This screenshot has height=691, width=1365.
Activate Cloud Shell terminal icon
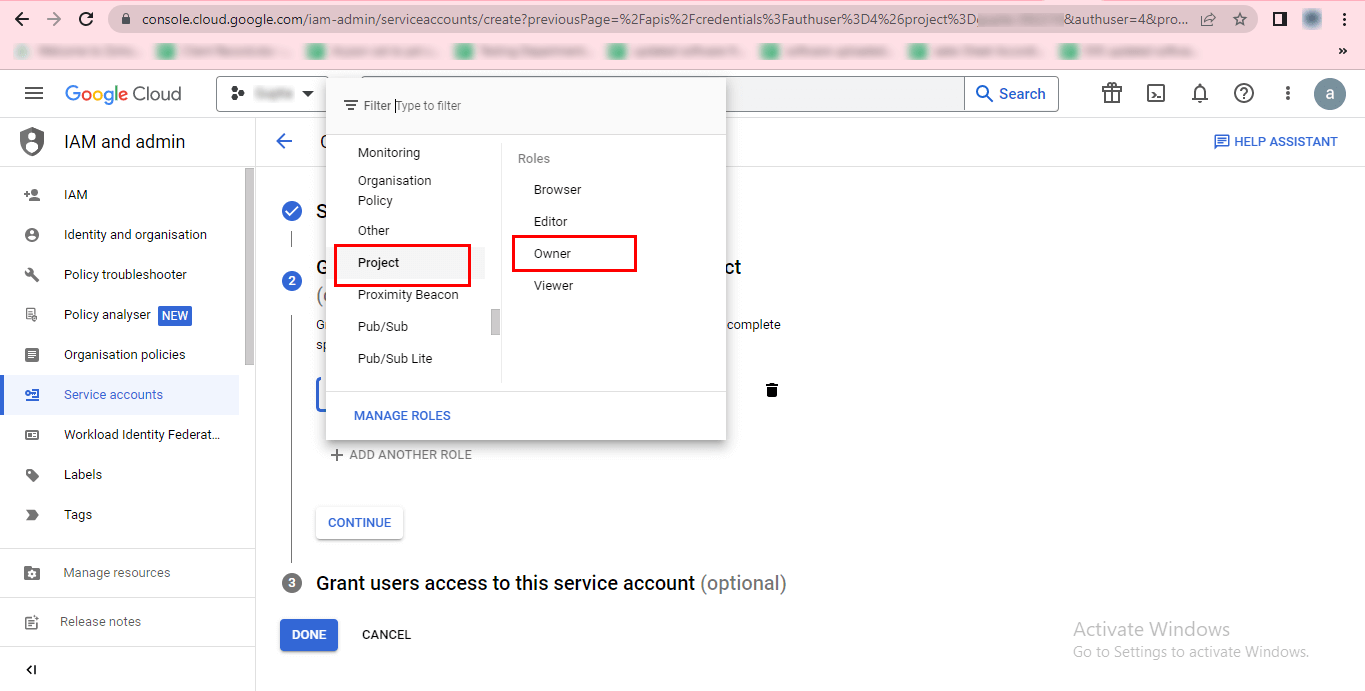click(1156, 93)
